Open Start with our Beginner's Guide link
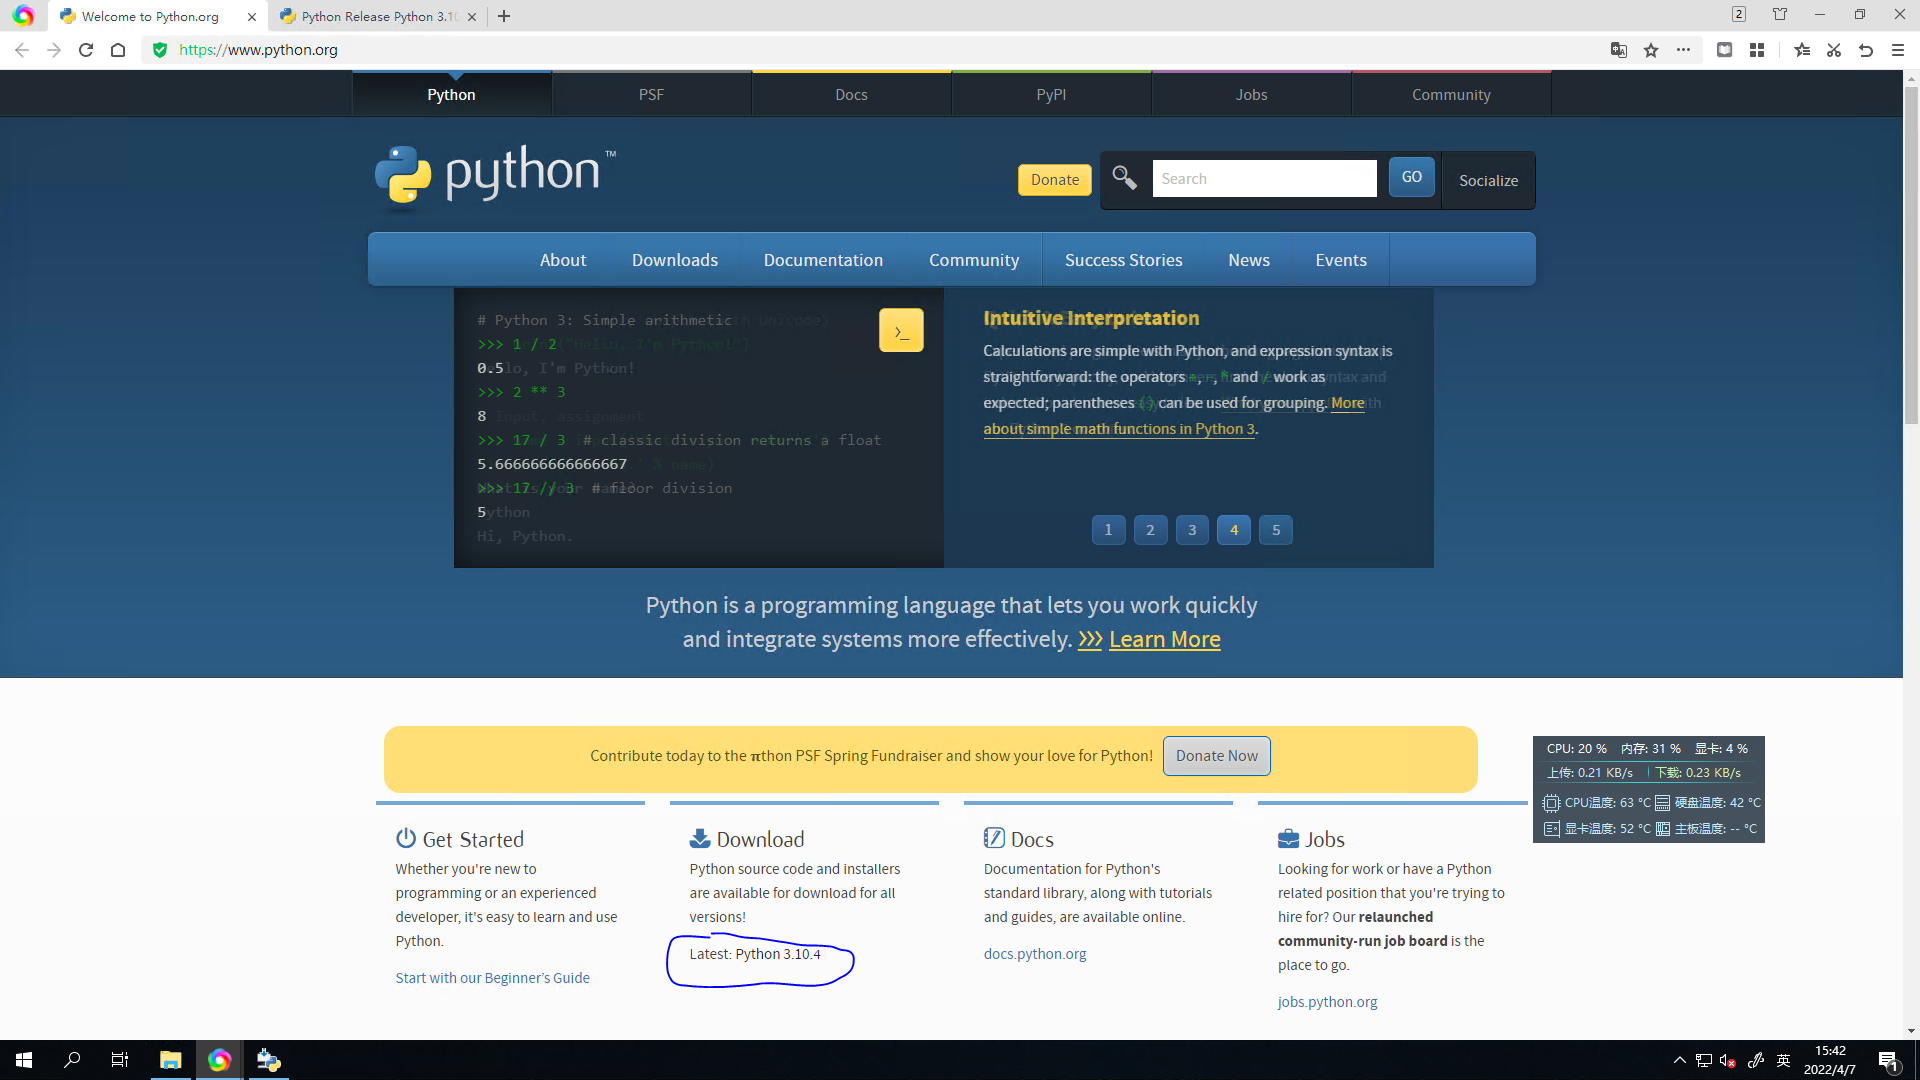Viewport: 1920px width, 1080px height. click(x=492, y=978)
